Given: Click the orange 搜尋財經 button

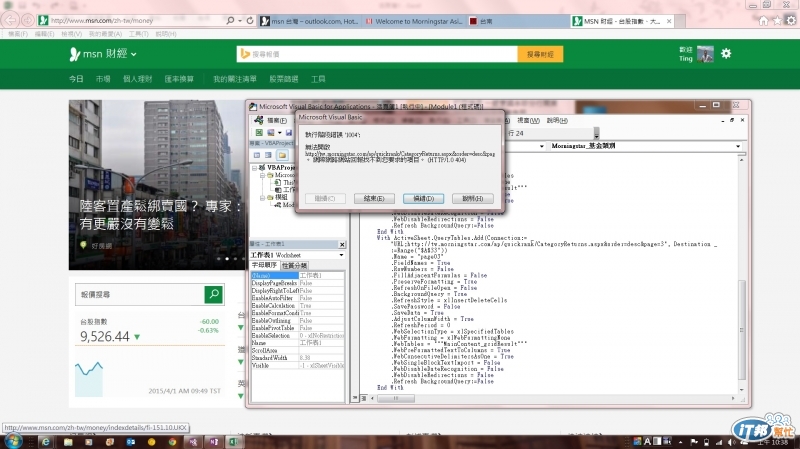Looking at the screenshot, I should point(540,54).
